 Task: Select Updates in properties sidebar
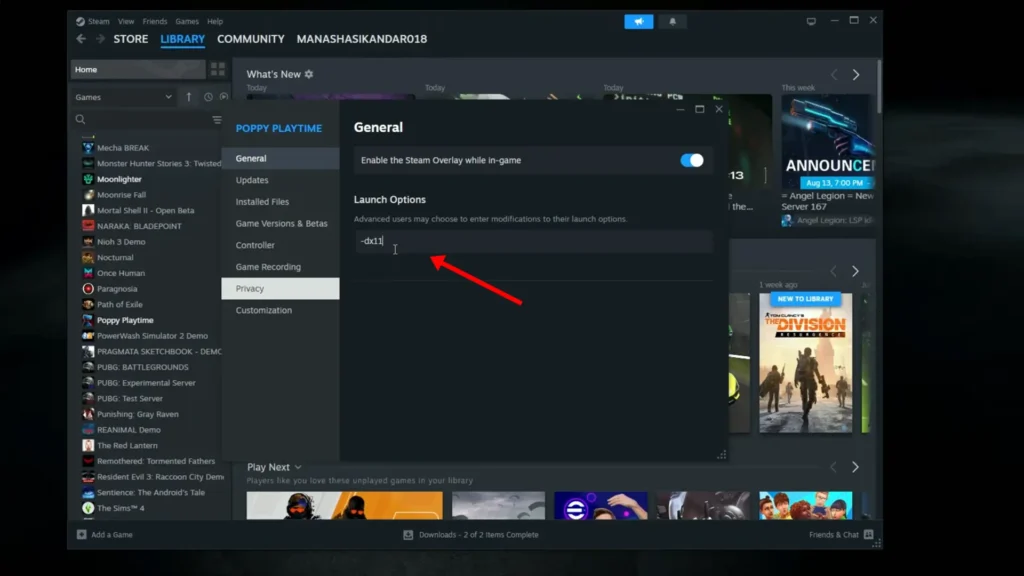coord(280,180)
